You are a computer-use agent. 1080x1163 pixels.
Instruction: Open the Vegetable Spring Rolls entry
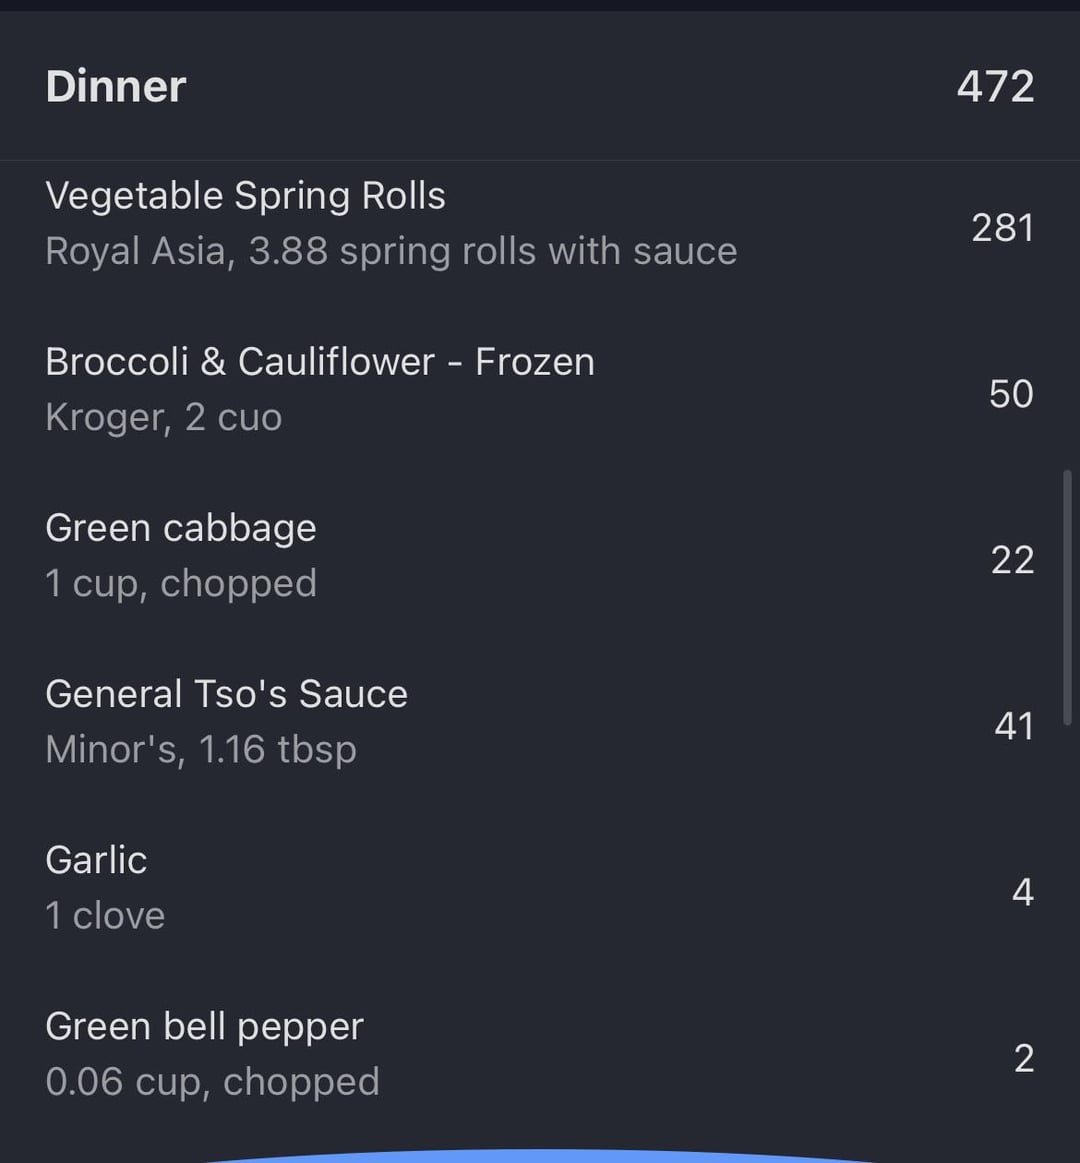[x=245, y=196]
